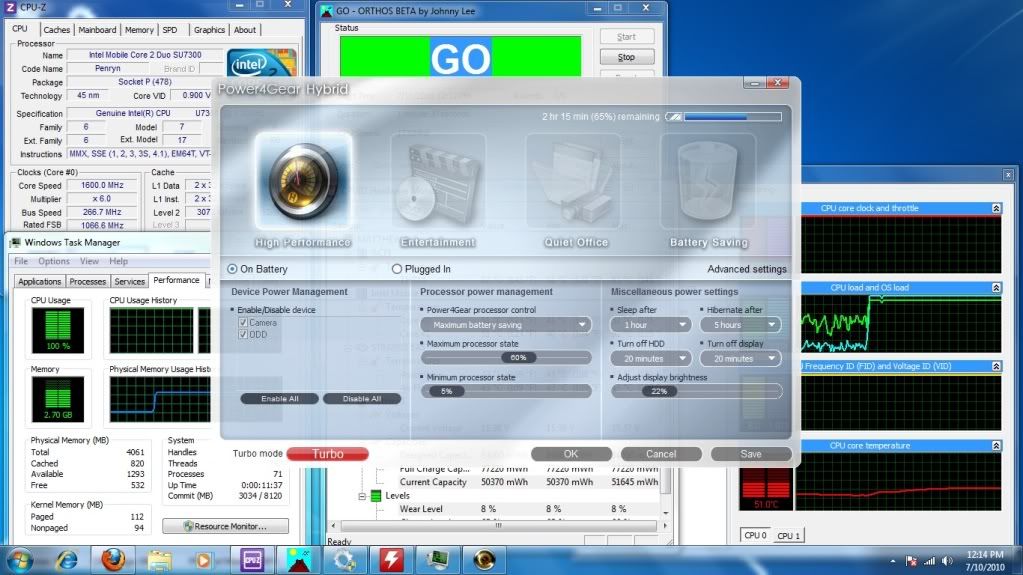Screen dimensions: 1023x575
Task: Collapse CPU core clock and throttle panel
Action: tap(996, 208)
